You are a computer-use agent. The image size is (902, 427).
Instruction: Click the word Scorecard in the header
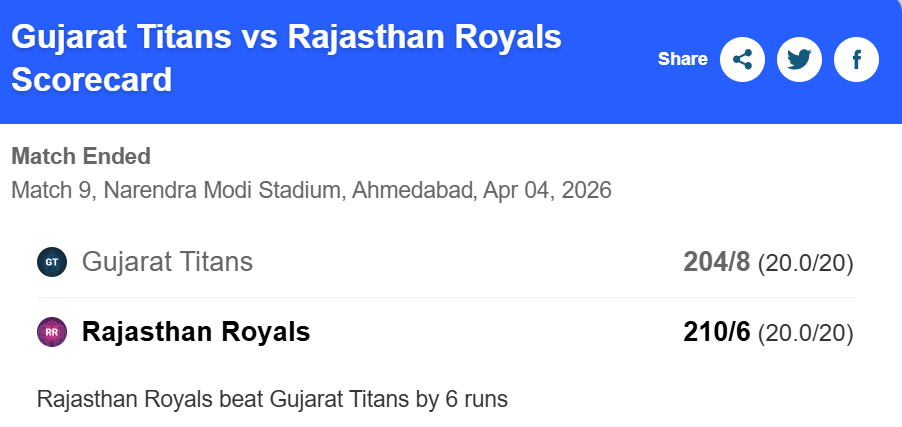click(x=92, y=79)
